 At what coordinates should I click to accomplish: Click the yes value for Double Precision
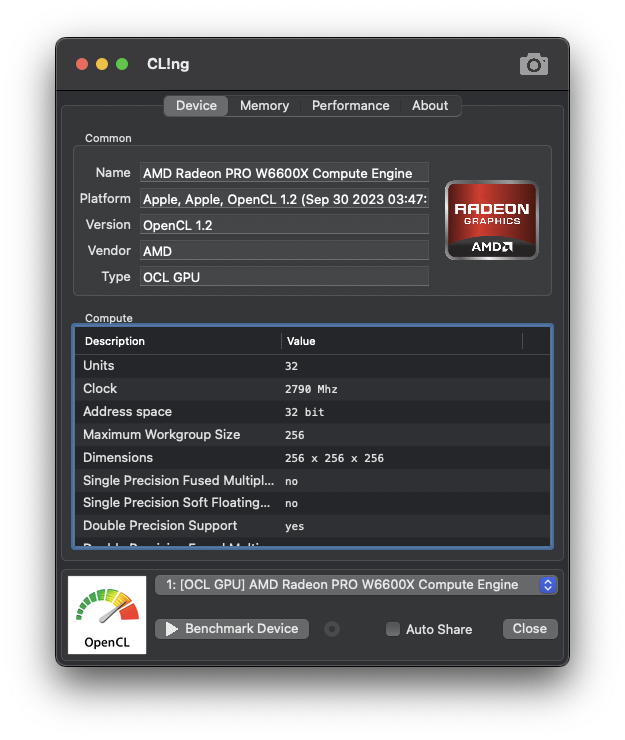point(294,526)
